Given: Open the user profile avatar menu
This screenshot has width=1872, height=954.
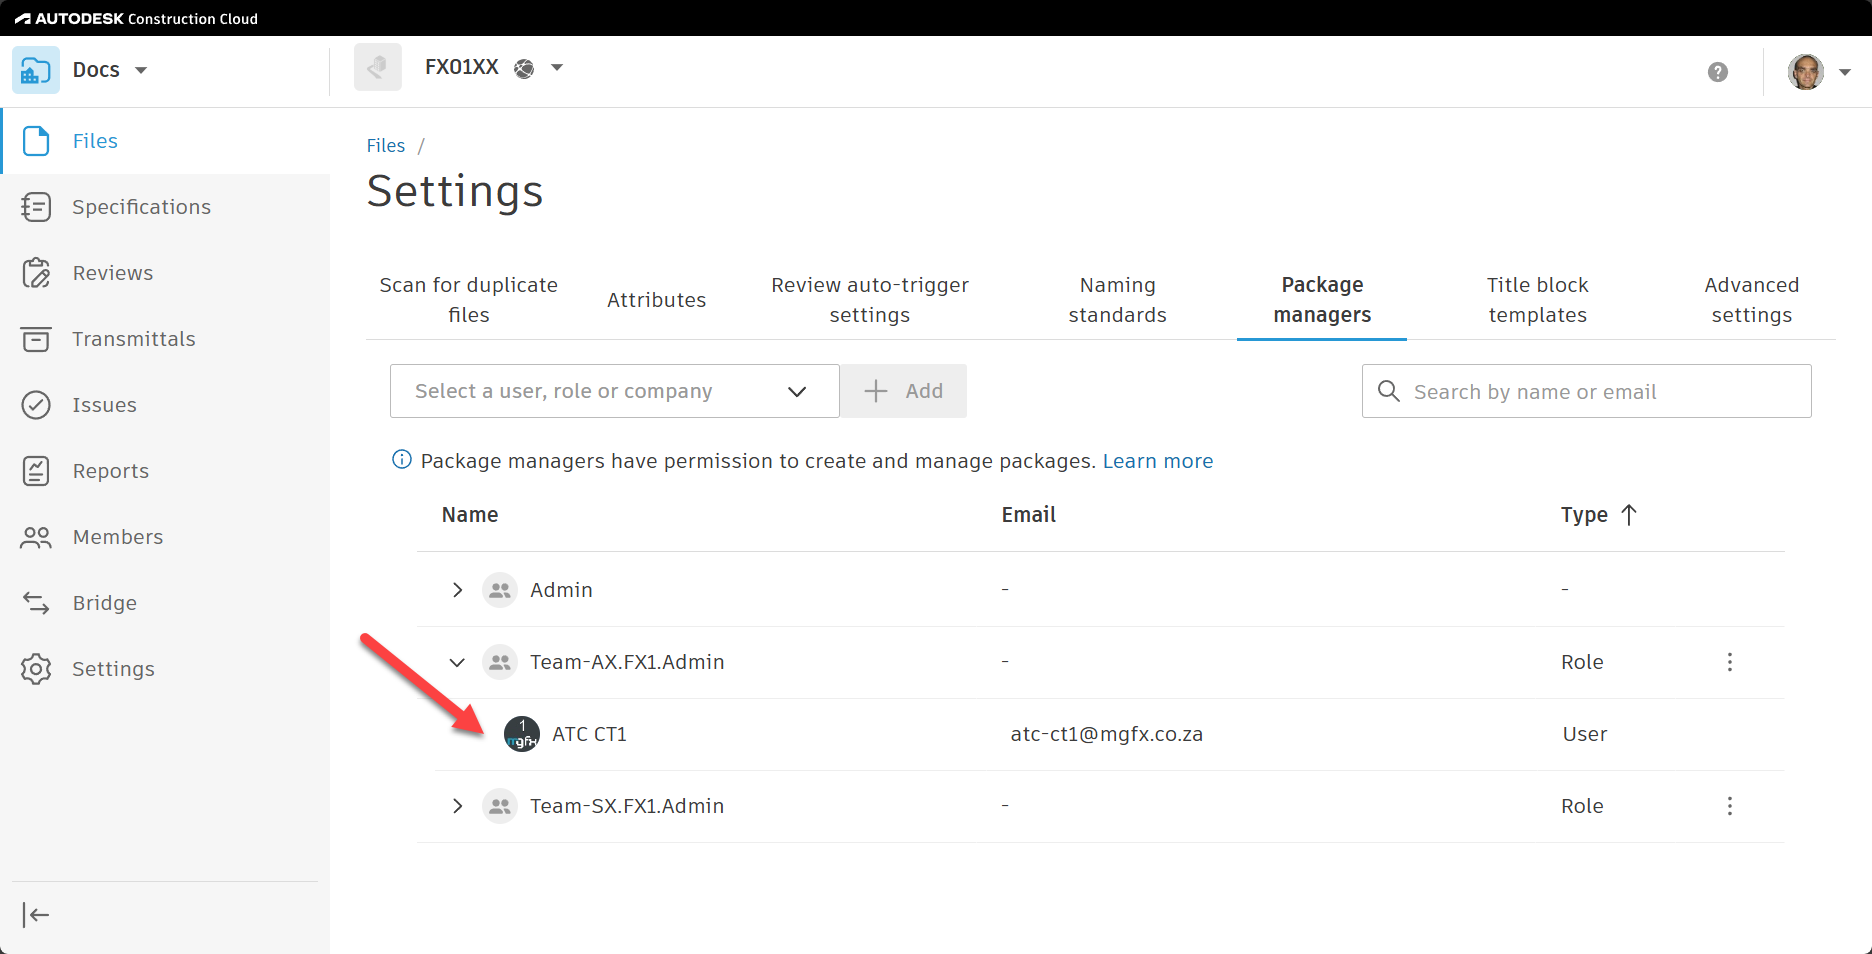Looking at the screenshot, I should [1806, 72].
